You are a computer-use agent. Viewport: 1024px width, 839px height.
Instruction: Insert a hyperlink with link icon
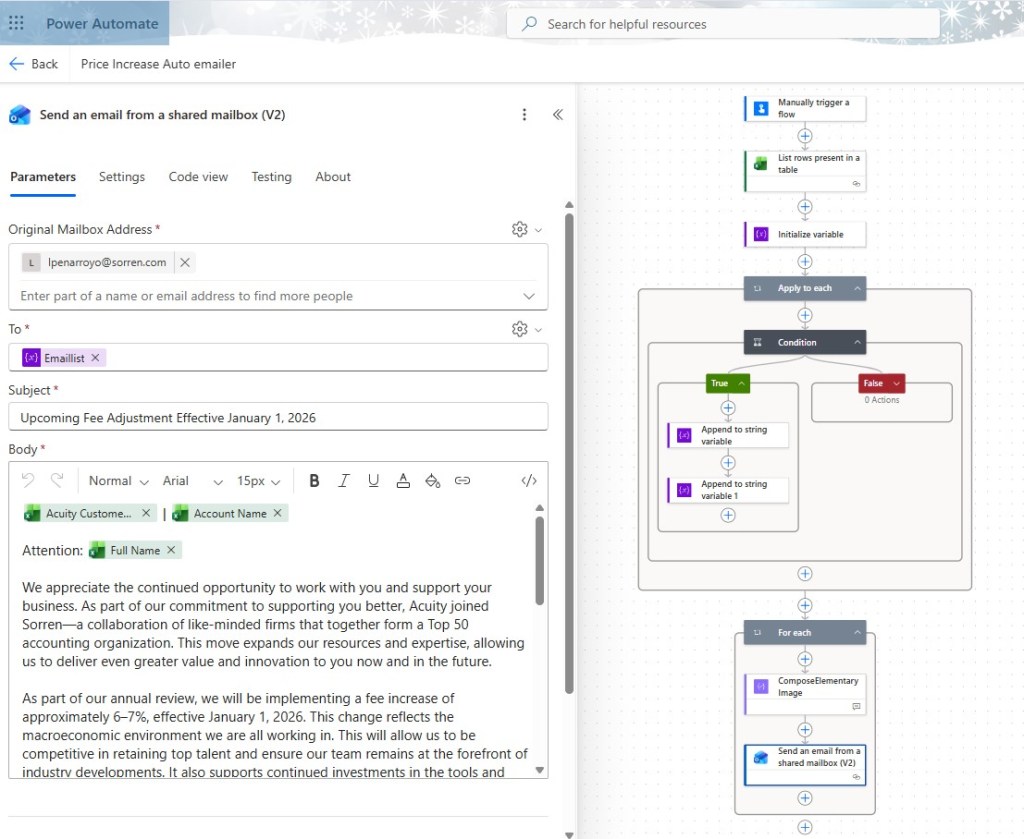462,481
